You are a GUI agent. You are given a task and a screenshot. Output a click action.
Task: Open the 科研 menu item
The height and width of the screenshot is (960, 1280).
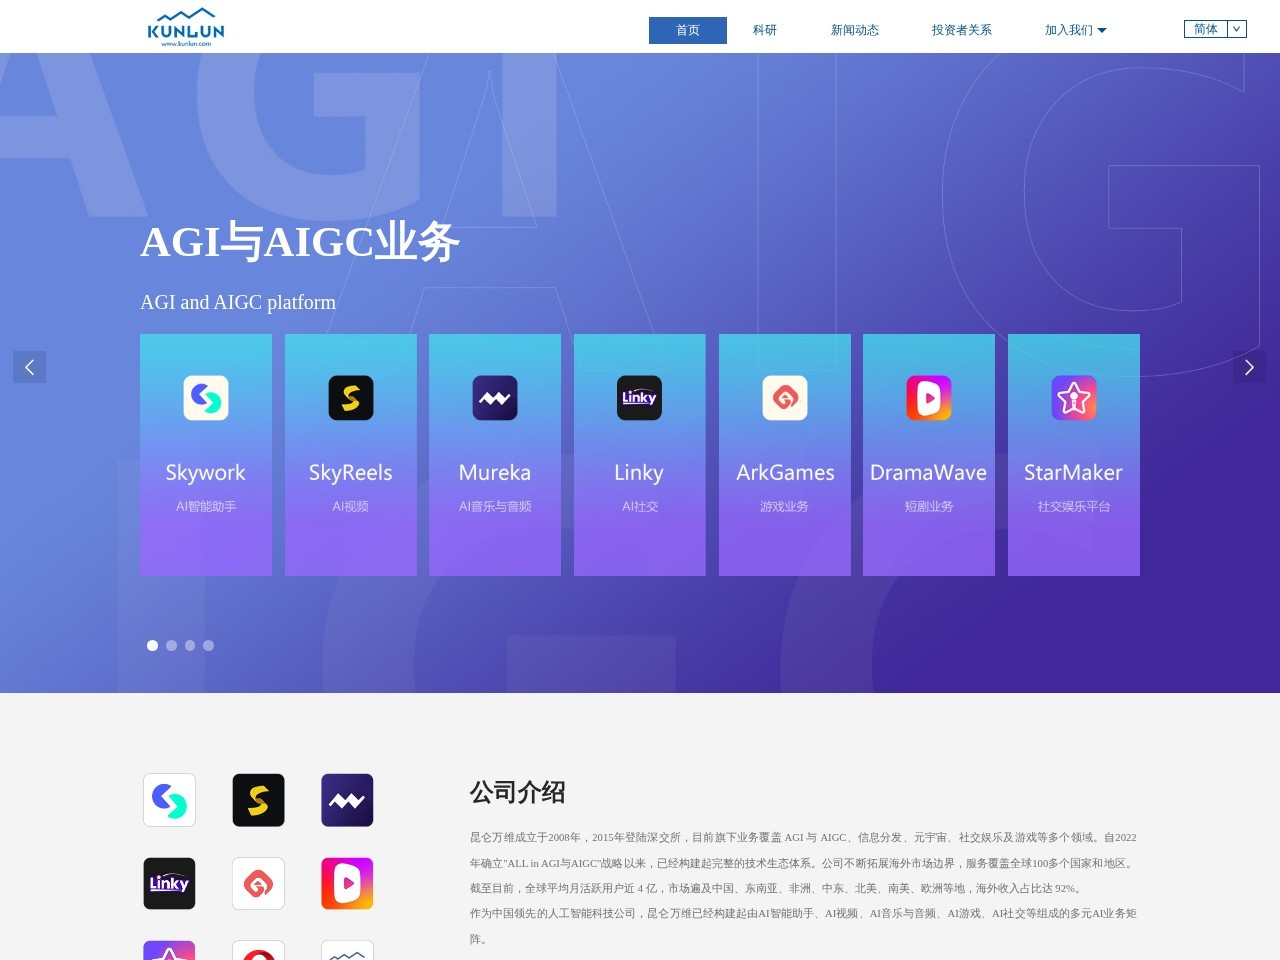765,30
